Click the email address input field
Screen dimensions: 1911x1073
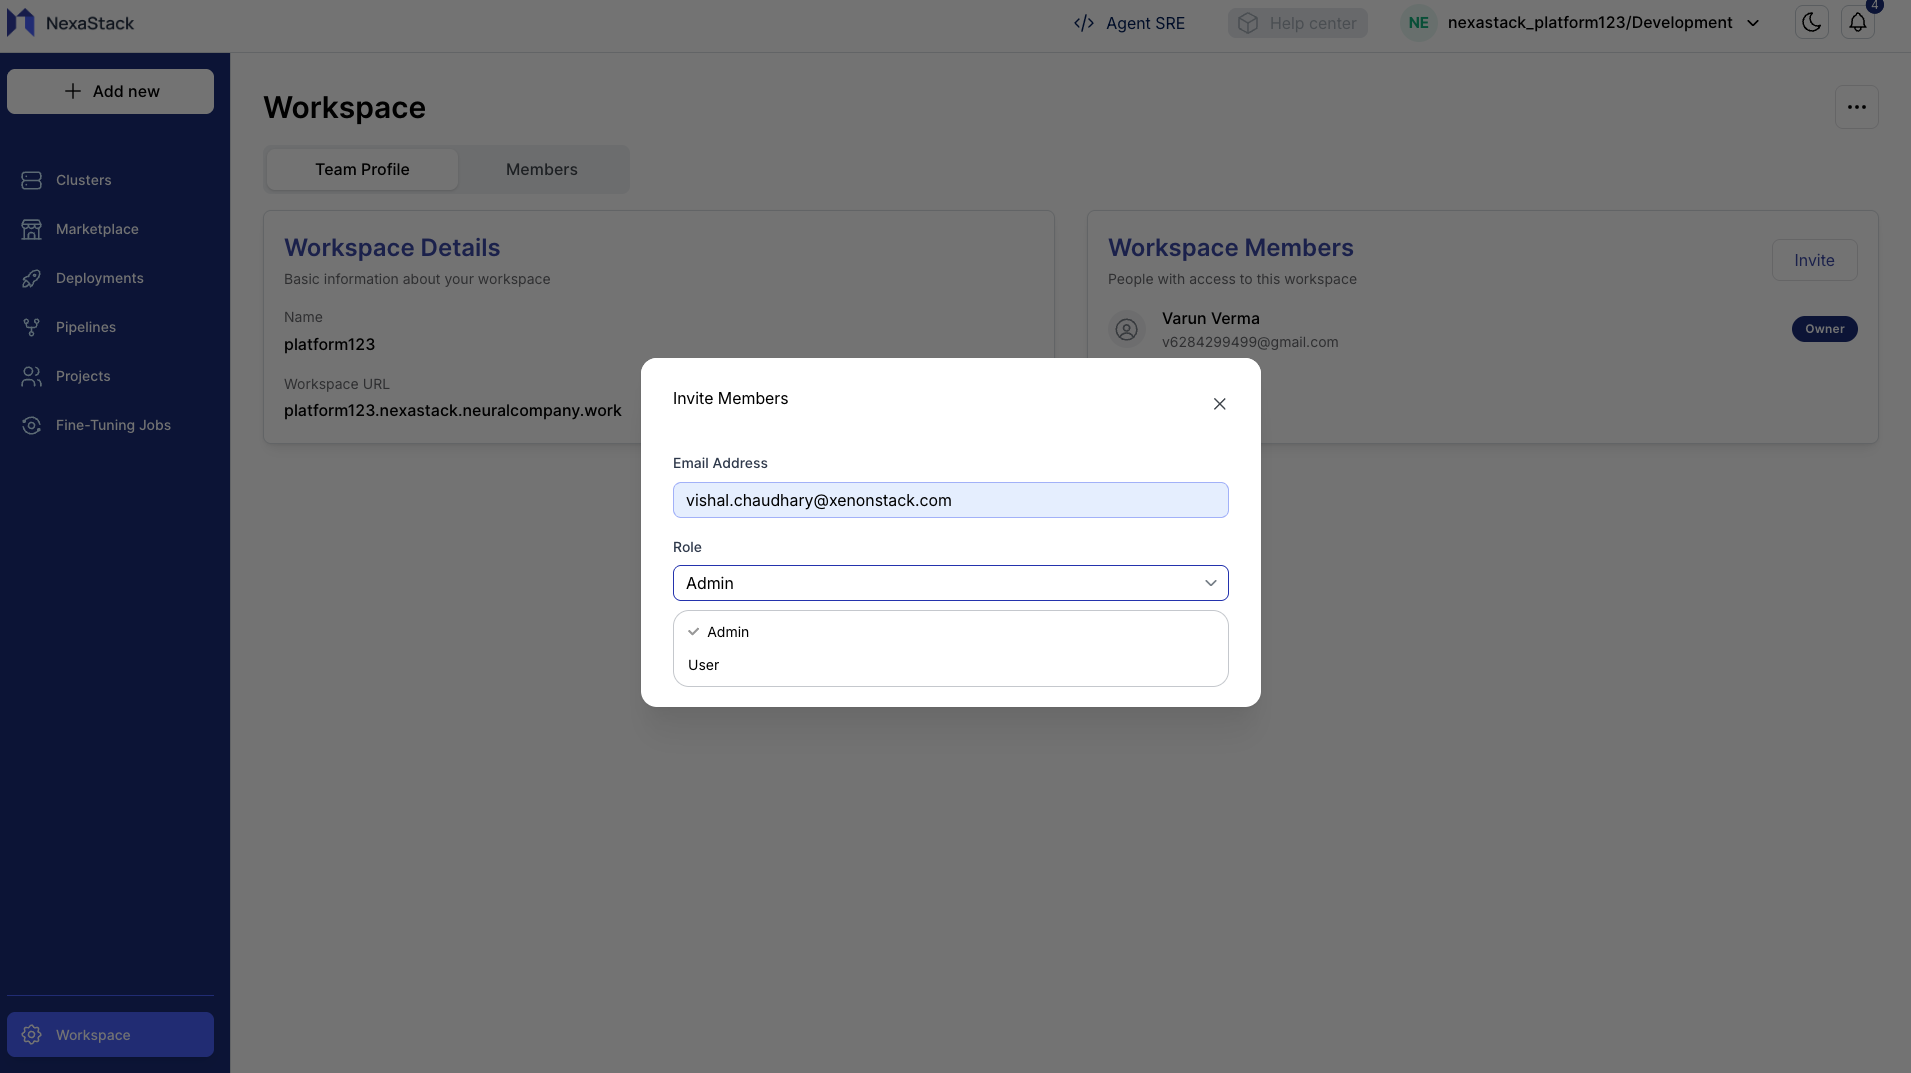950,500
